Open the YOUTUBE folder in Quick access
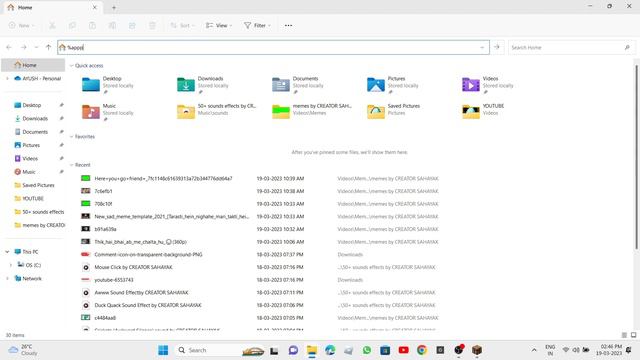Viewport: 640px width, 360px height. click(483, 111)
